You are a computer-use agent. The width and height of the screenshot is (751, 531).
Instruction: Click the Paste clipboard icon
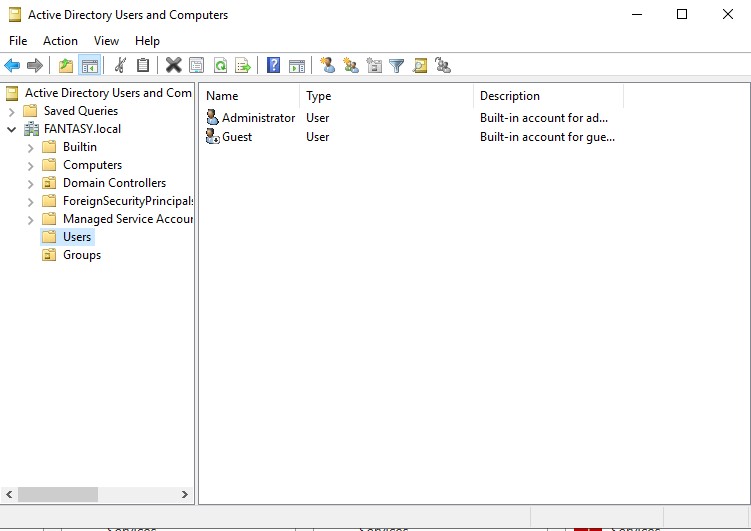[143, 65]
